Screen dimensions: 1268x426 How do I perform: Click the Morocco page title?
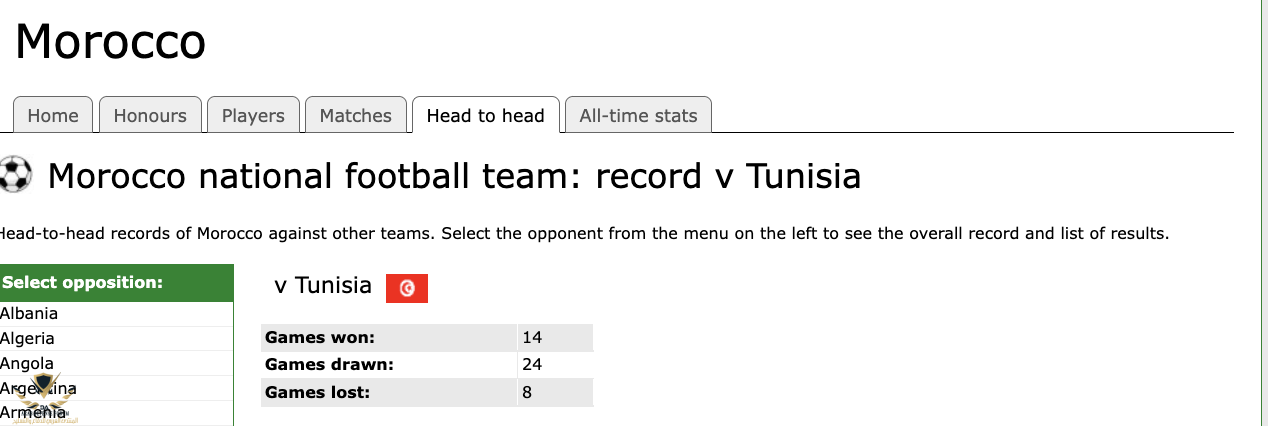[111, 43]
